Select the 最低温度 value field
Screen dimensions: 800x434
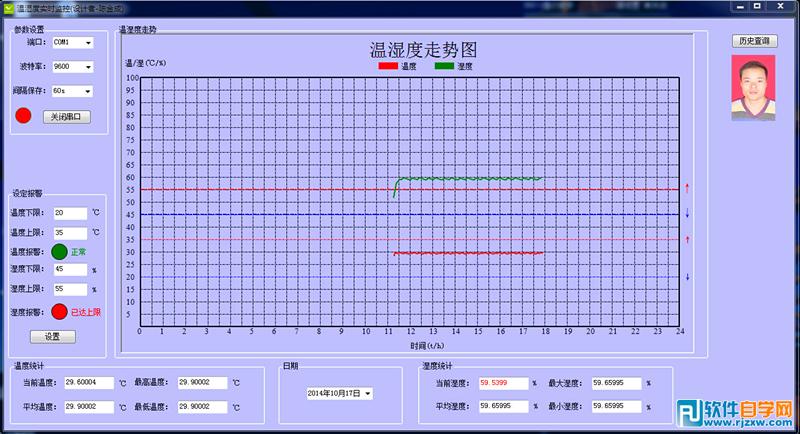pyautogui.click(x=203, y=407)
